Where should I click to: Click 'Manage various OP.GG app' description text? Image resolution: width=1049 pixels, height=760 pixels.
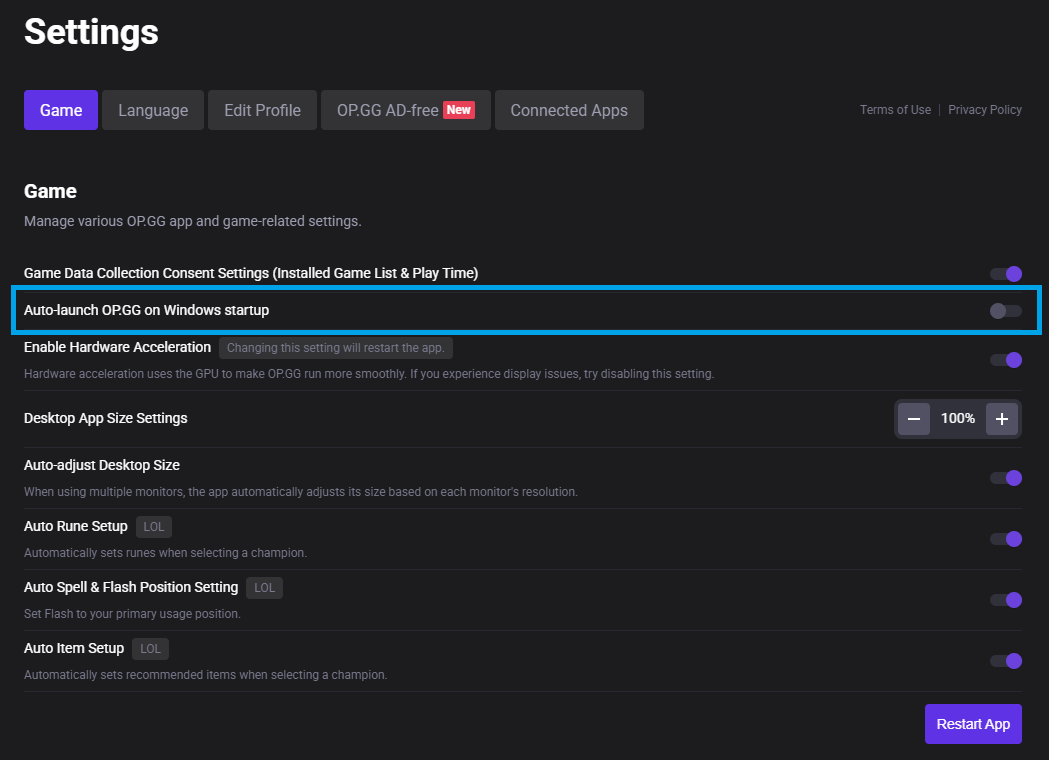pyautogui.click(x=193, y=221)
